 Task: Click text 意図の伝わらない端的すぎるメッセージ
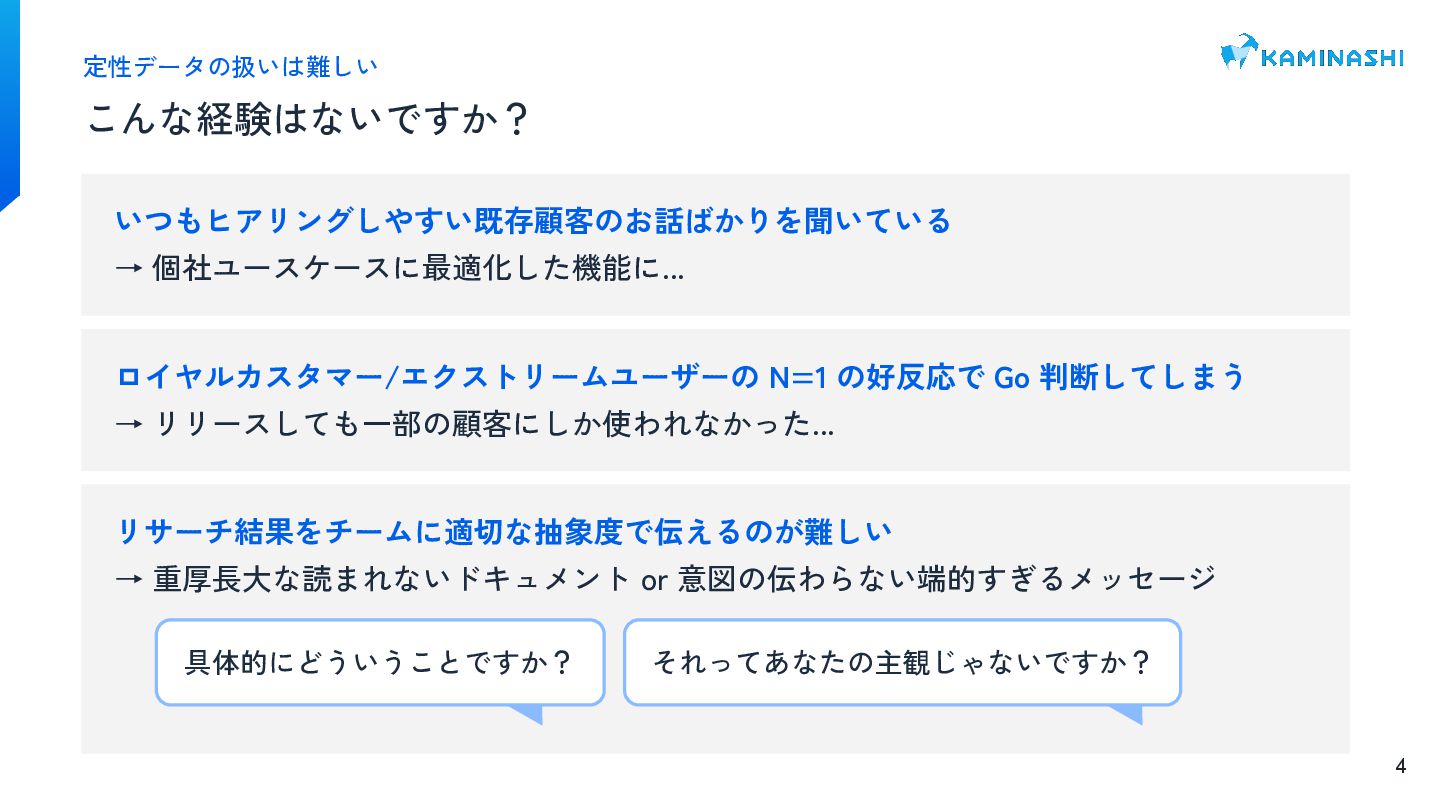[x=947, y=579]
